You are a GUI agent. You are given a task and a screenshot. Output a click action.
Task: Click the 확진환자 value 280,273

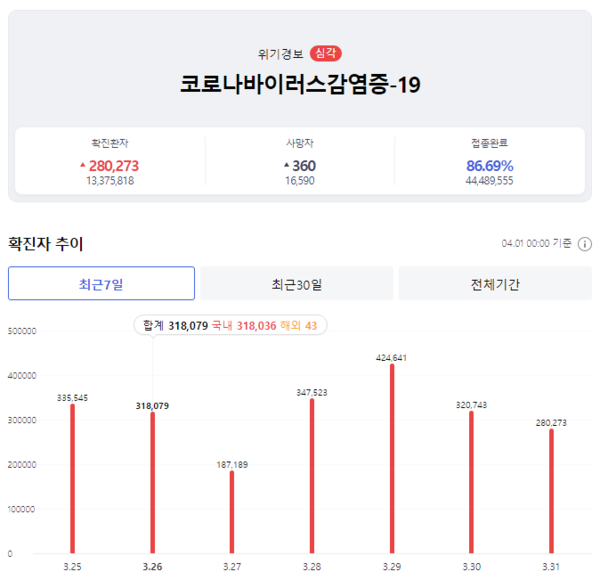pos(114,166)
